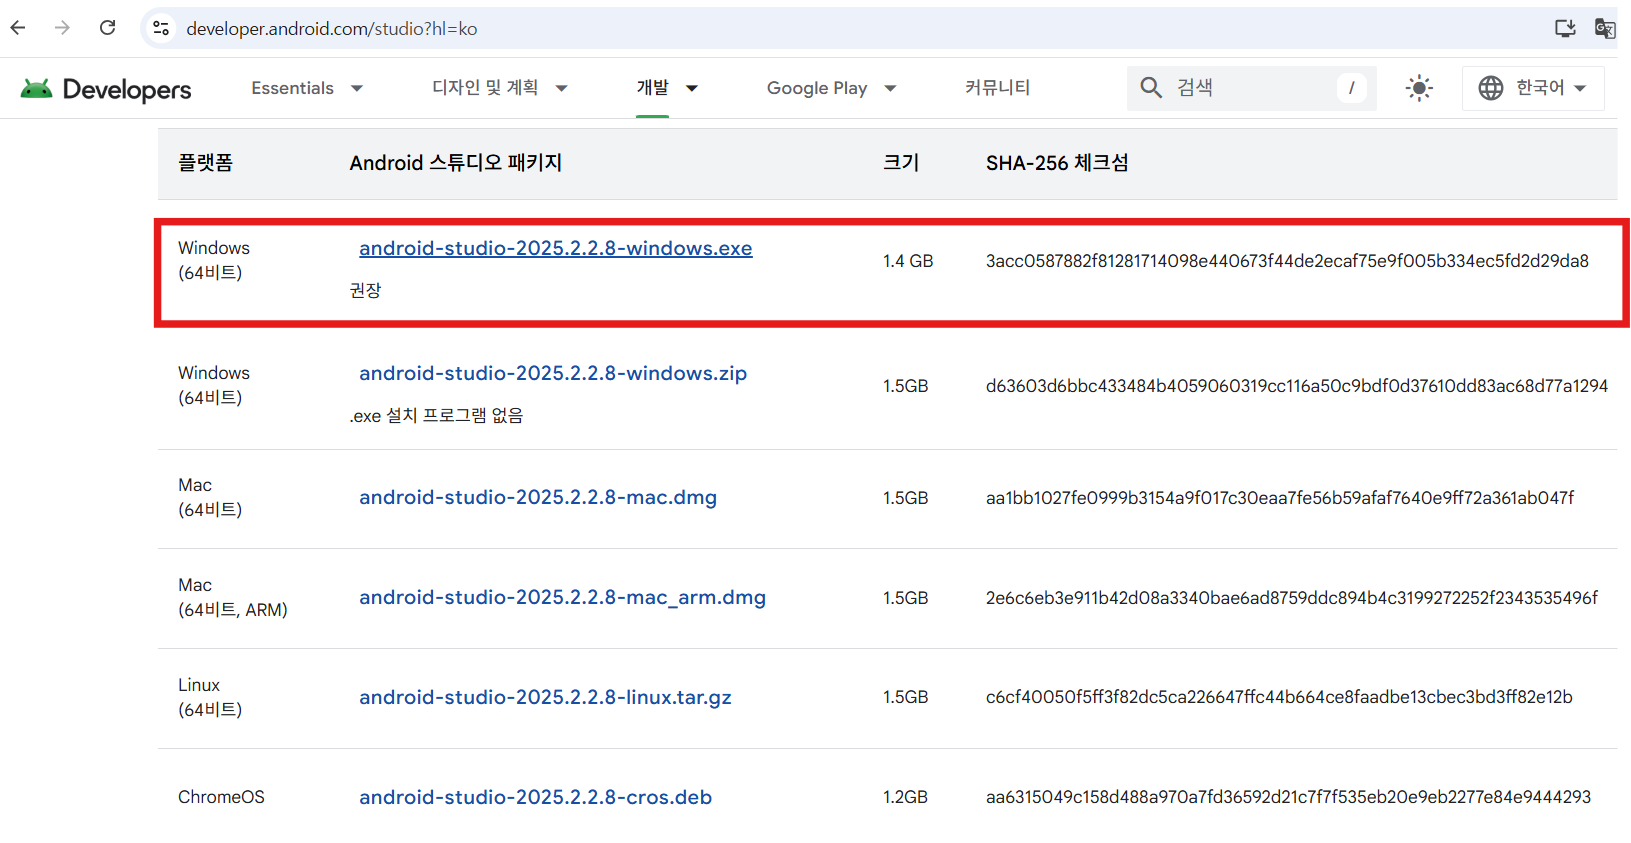
Task: Go back with the browser back arrow
Action: [18, 28]
